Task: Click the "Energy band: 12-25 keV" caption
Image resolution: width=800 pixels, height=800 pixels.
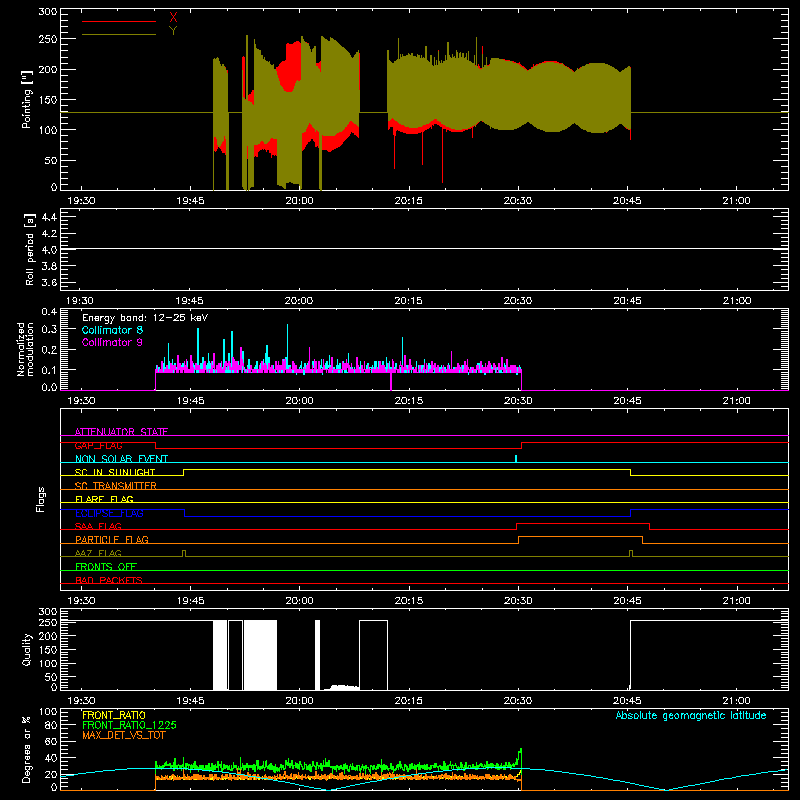Action: (145, 318)
